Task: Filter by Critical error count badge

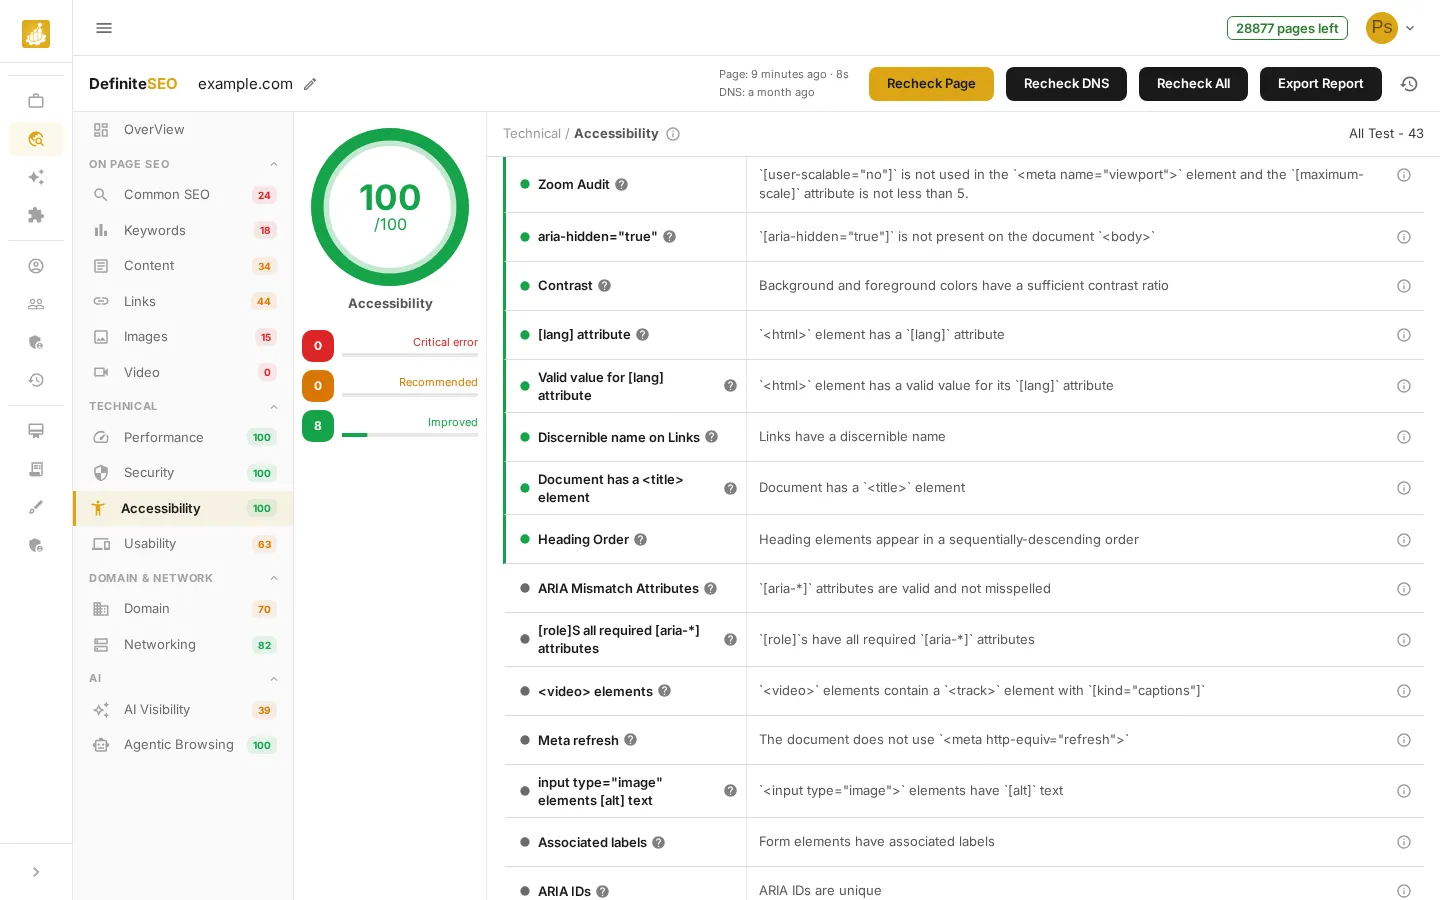Action: (318, 346)
